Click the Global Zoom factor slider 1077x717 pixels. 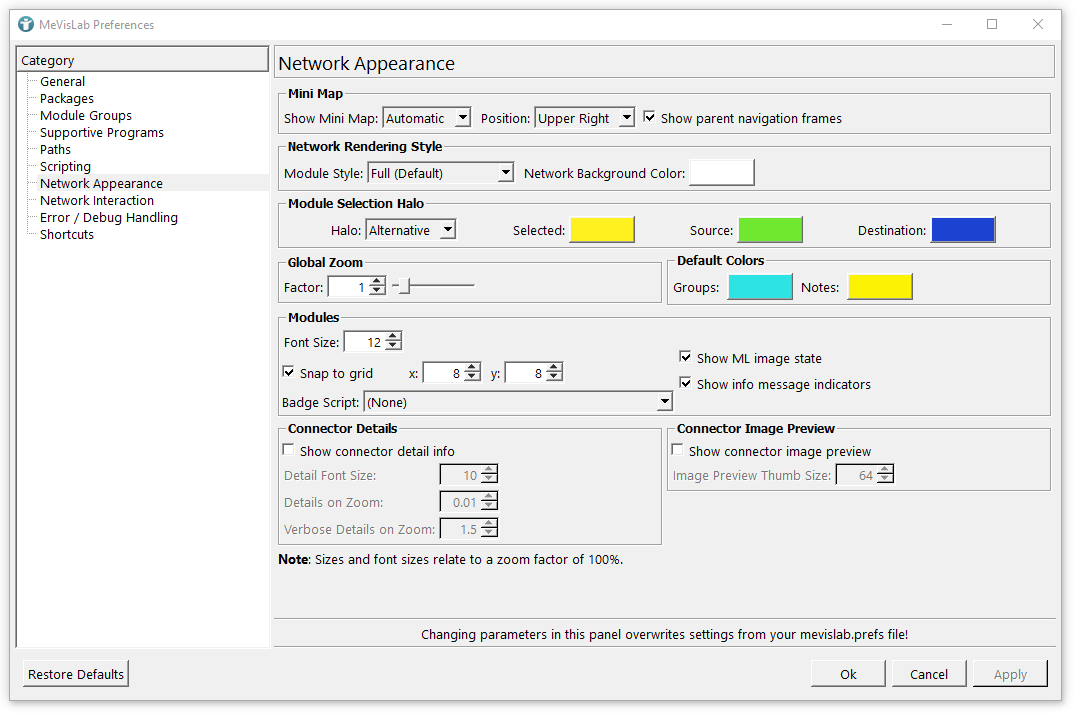pyautogui.click(x=434, y=287)
